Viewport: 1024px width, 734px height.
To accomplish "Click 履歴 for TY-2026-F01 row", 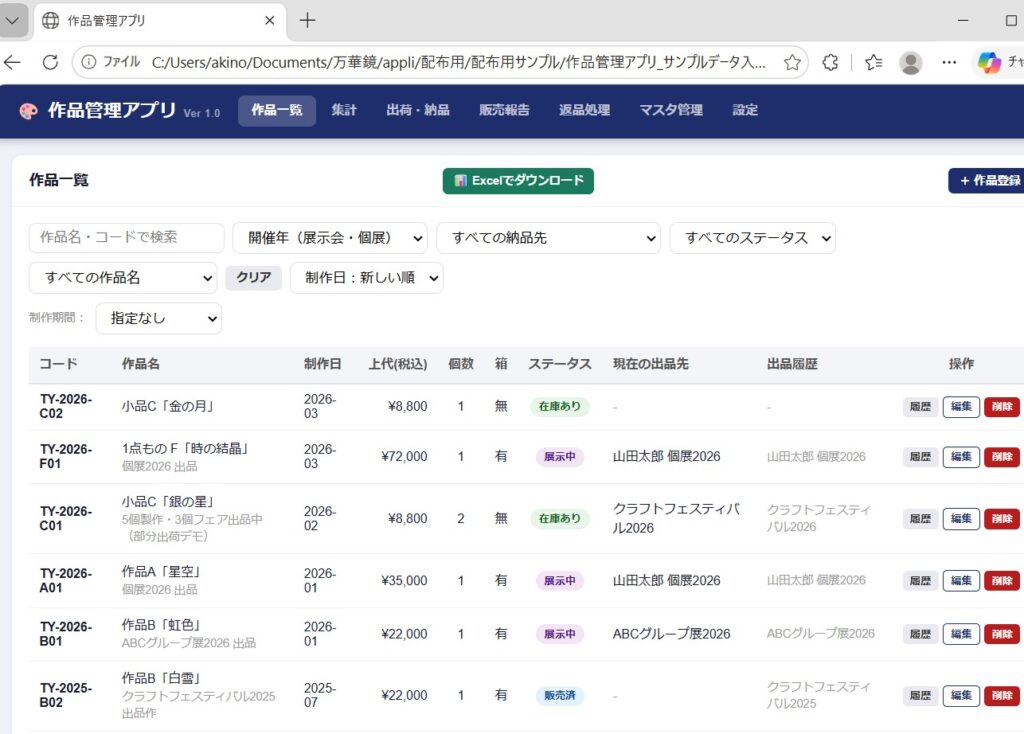I will 920,457.
